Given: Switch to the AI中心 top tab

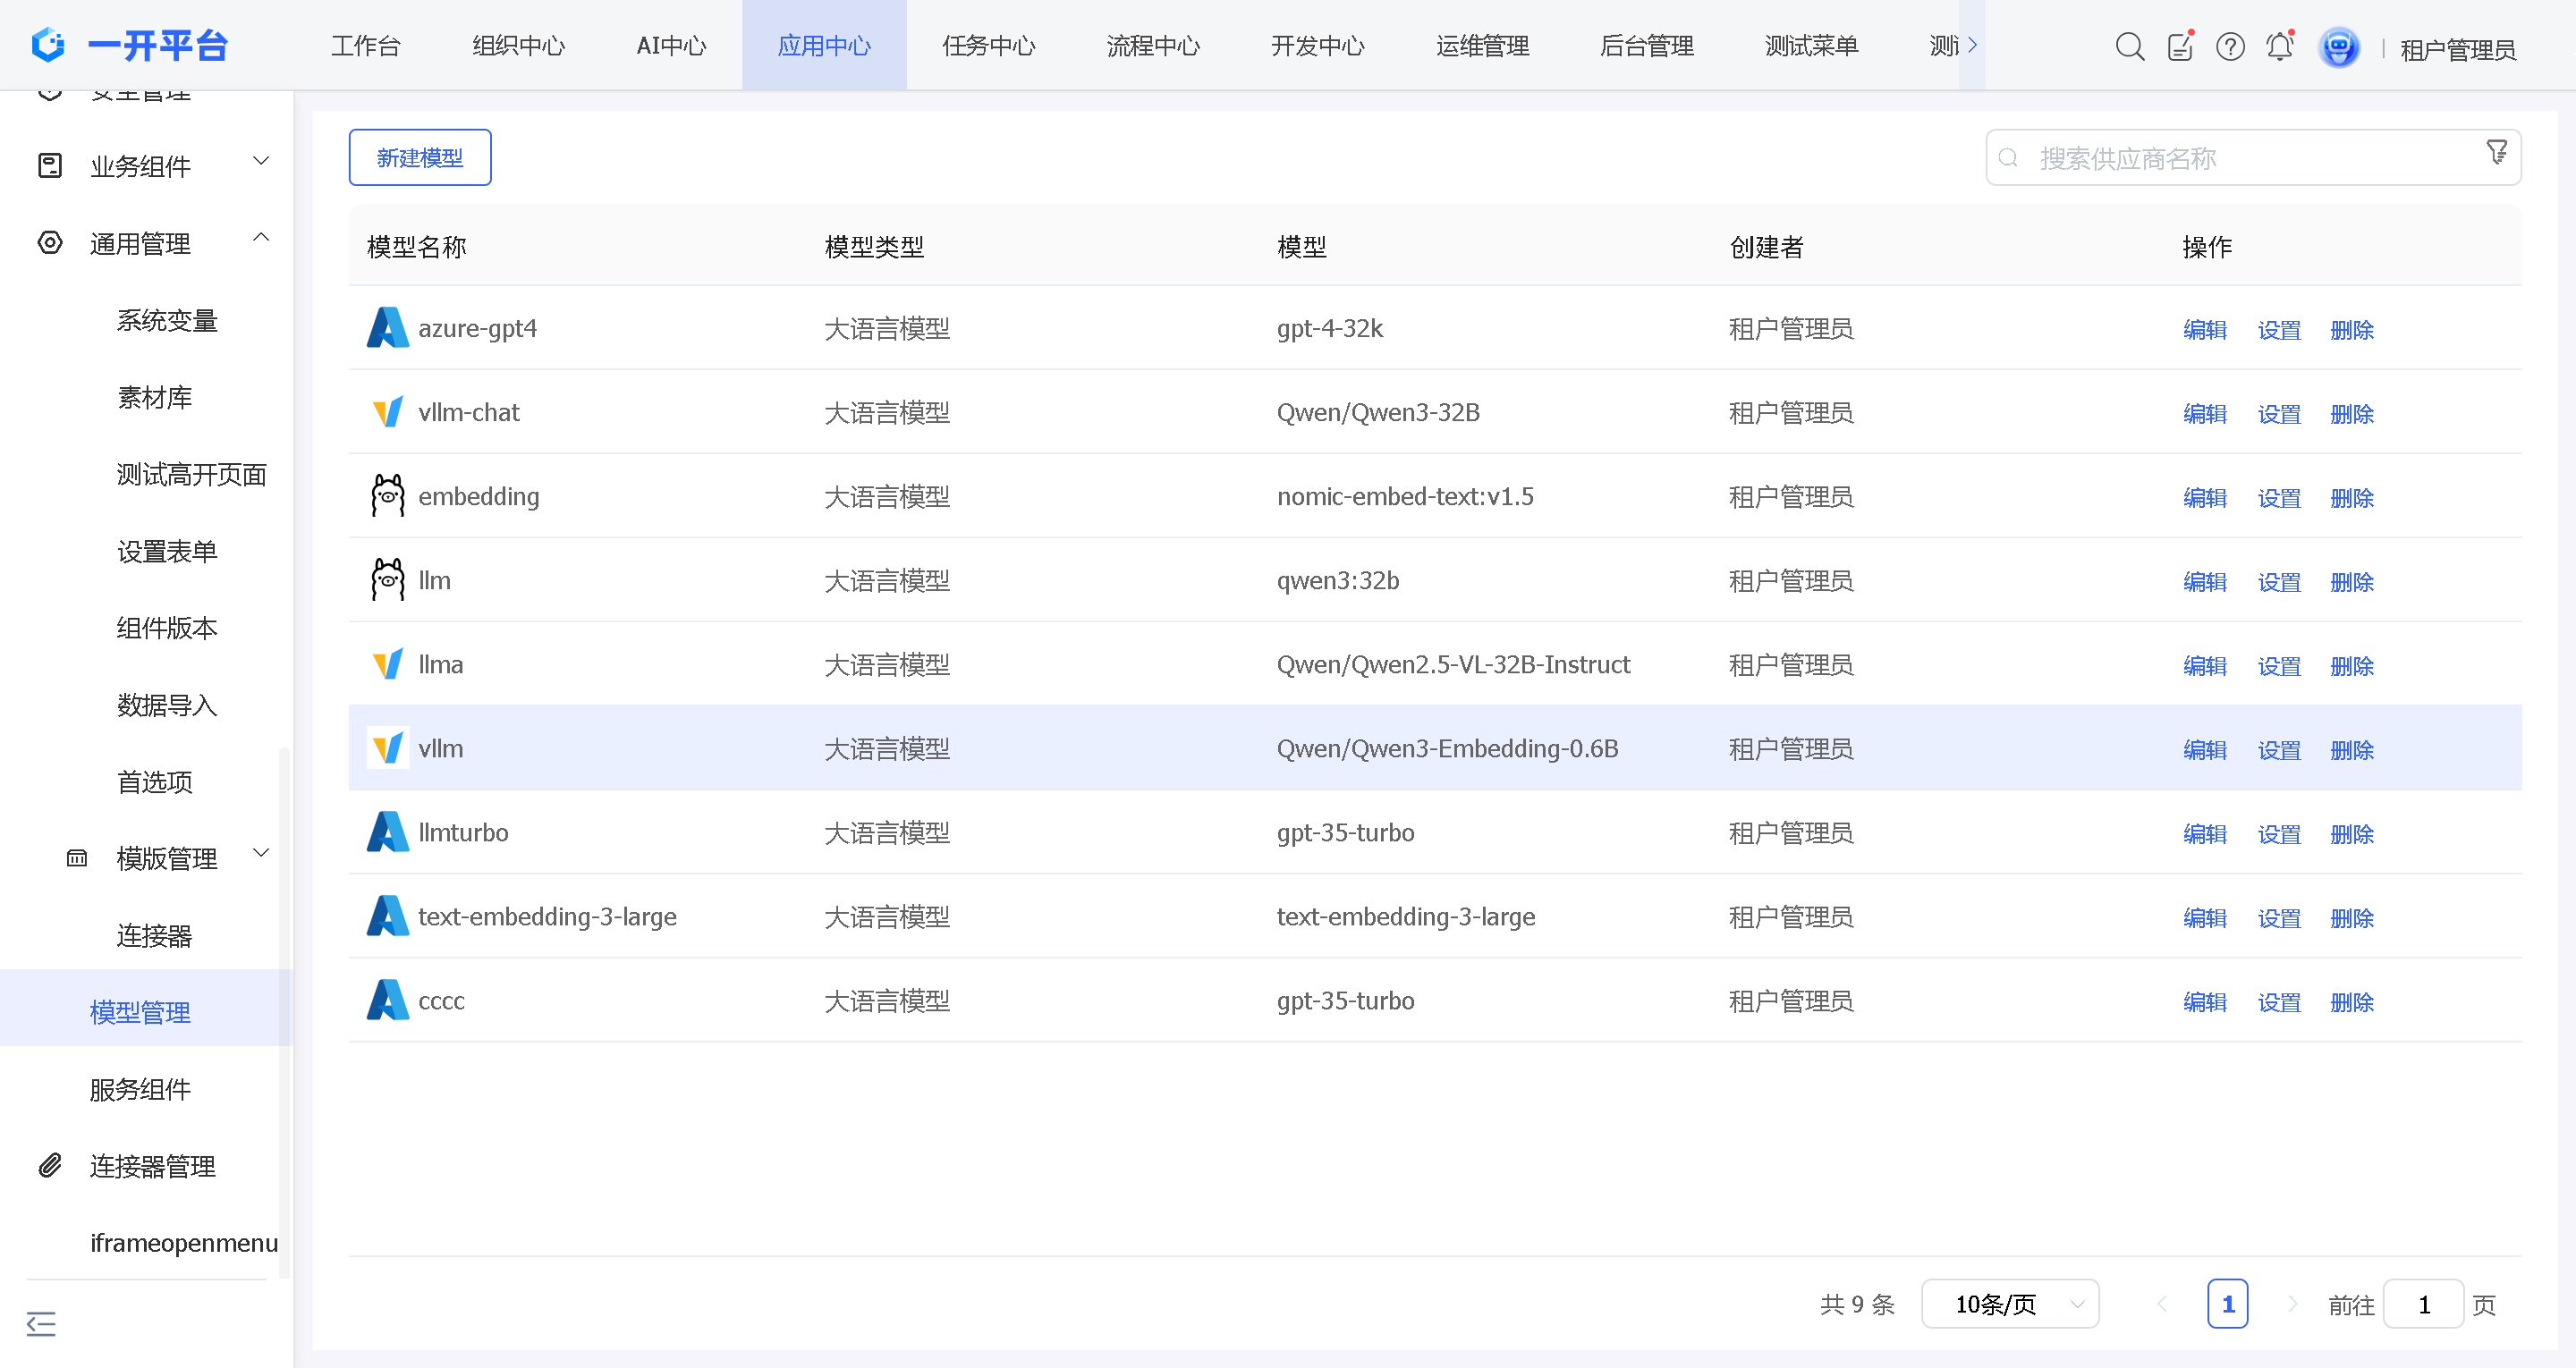Looking at the screenshot, I should click(670, 46).
